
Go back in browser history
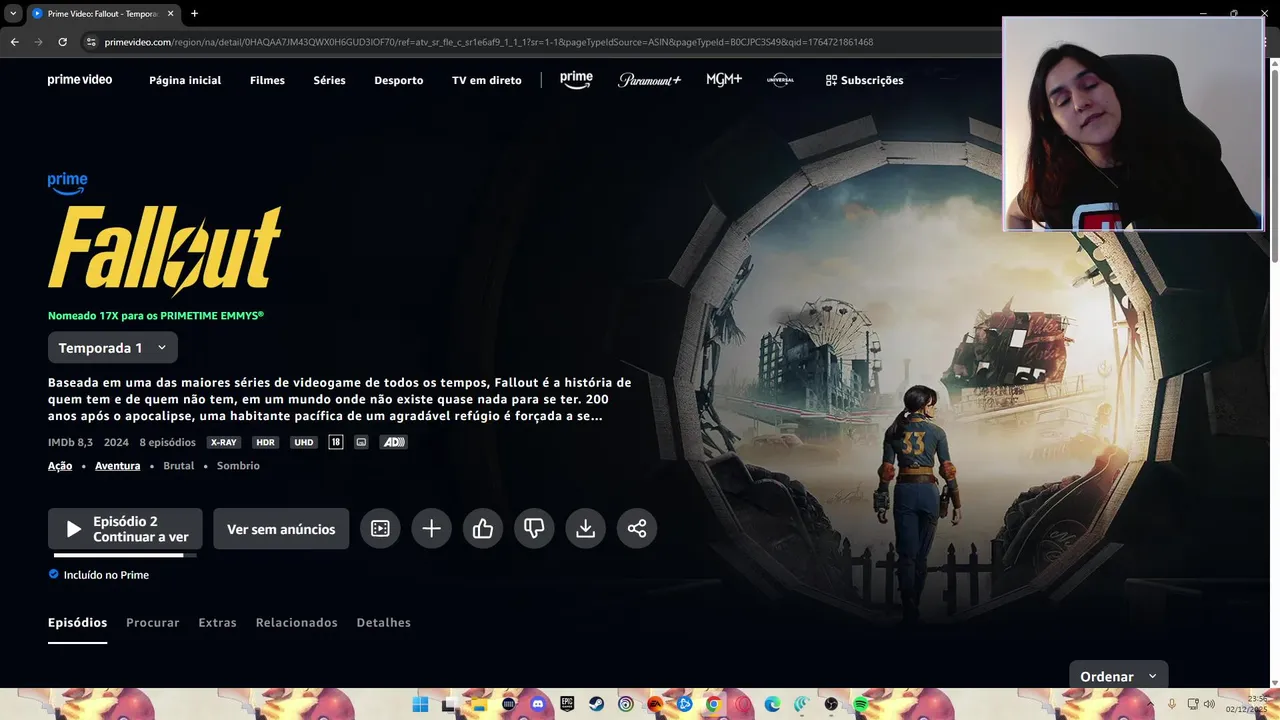pyautogui.click(x=14, y=42)
